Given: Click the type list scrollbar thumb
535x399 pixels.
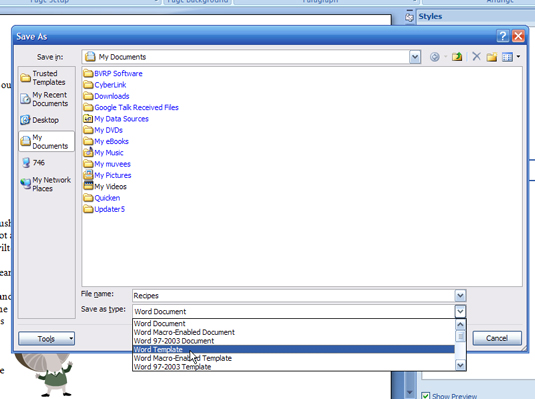Looking at the screenshot, I should (x=461, y=337).
